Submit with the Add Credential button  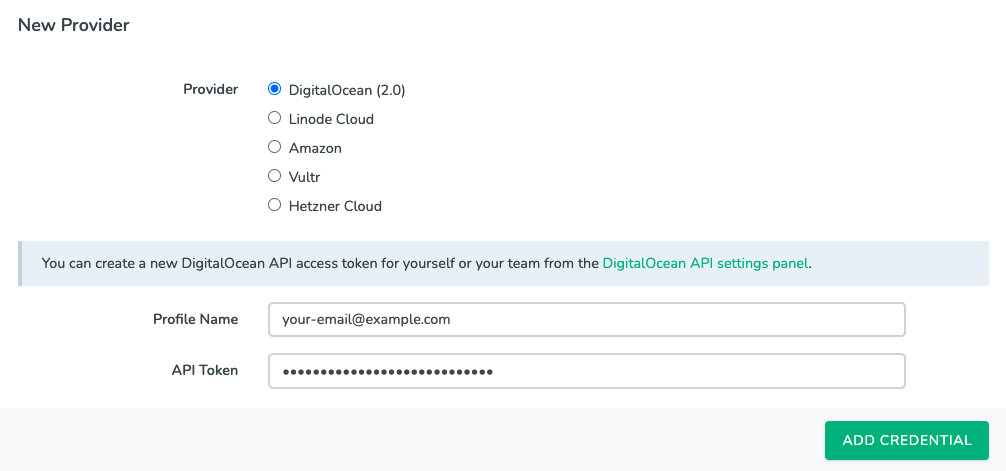[x=907, y=440]
